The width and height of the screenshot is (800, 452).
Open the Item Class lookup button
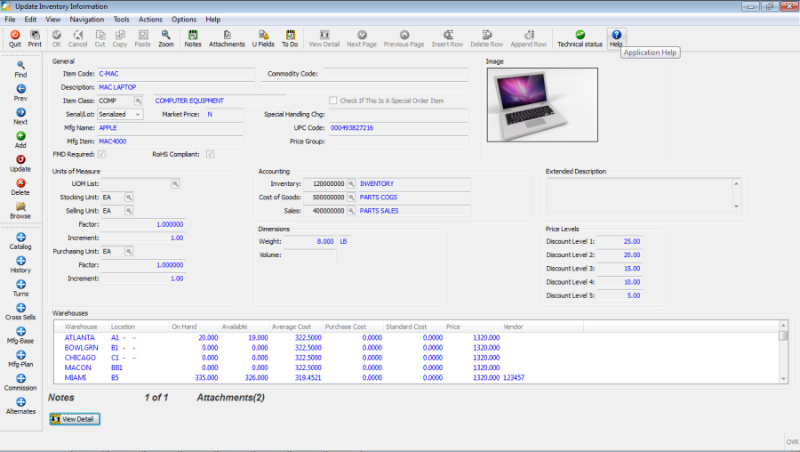click(x=139, y=101)
